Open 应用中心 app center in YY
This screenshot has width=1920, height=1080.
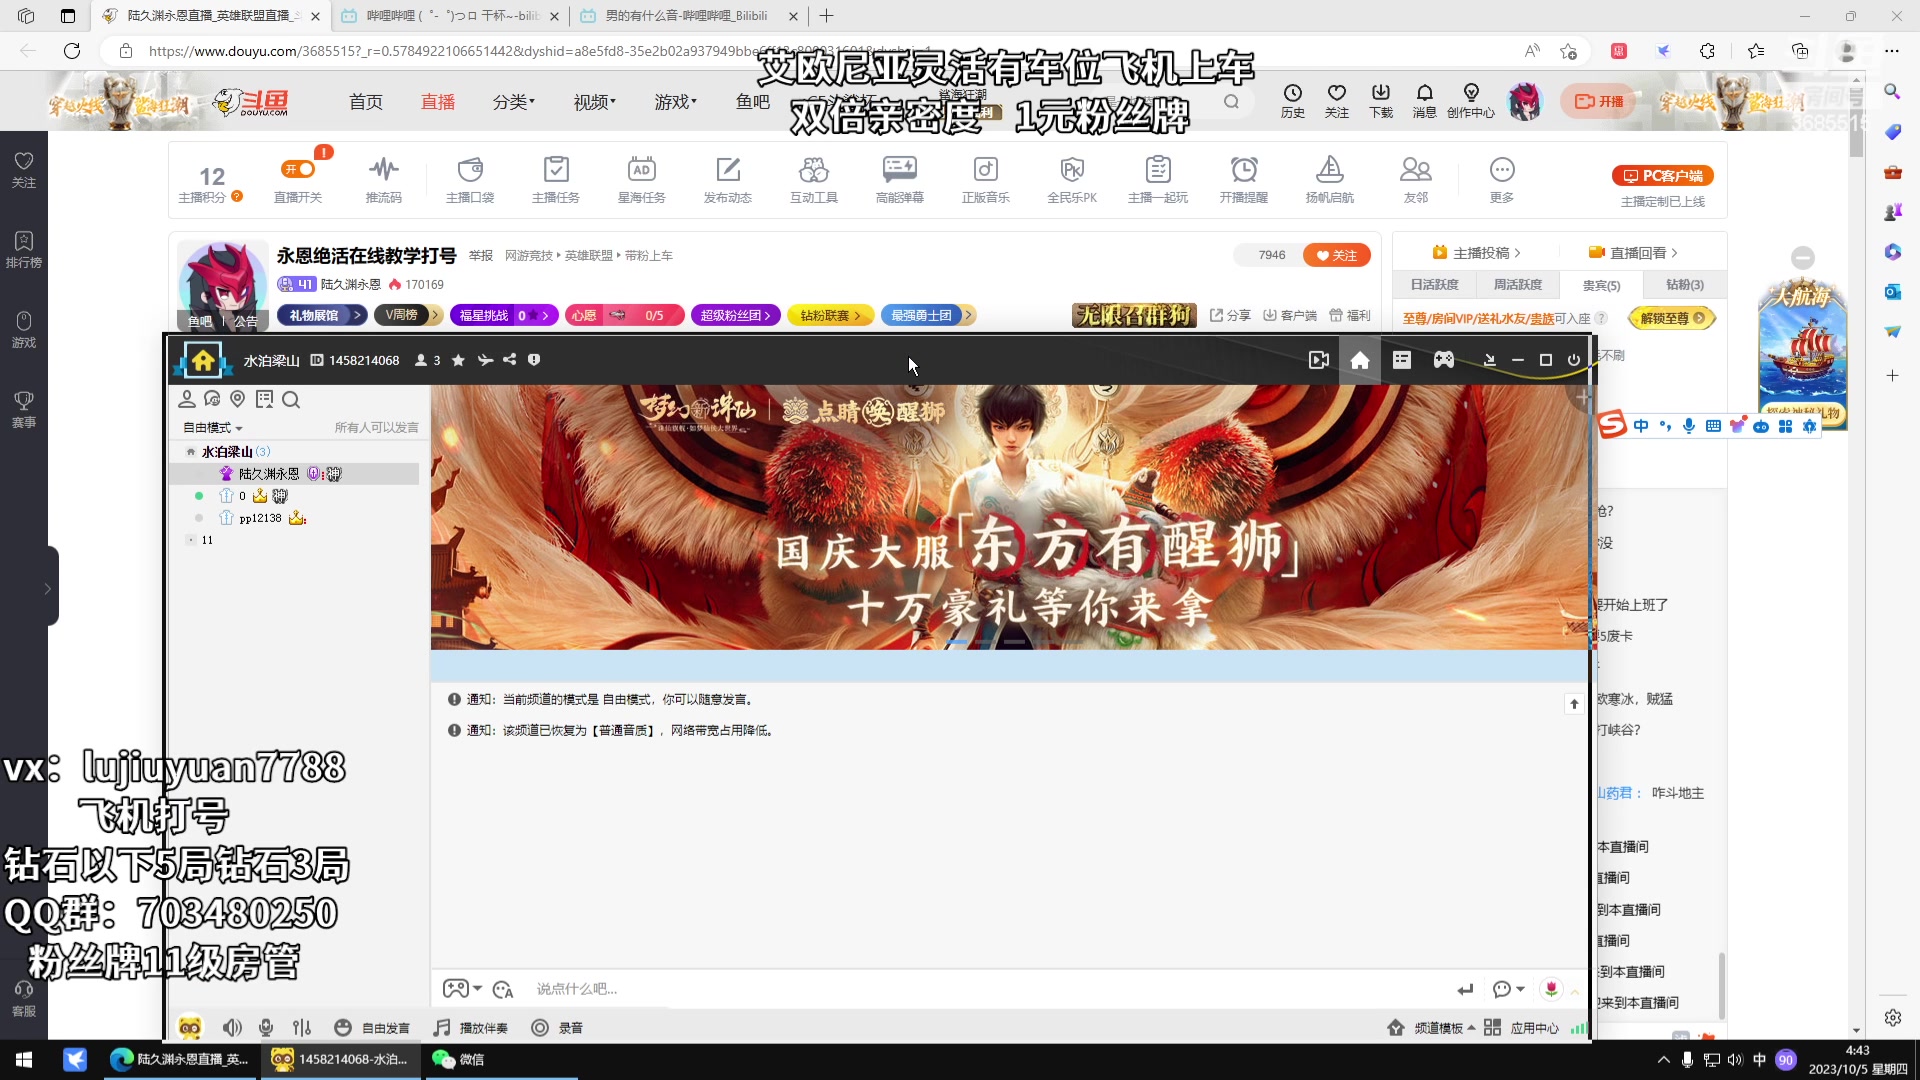1522,1028
